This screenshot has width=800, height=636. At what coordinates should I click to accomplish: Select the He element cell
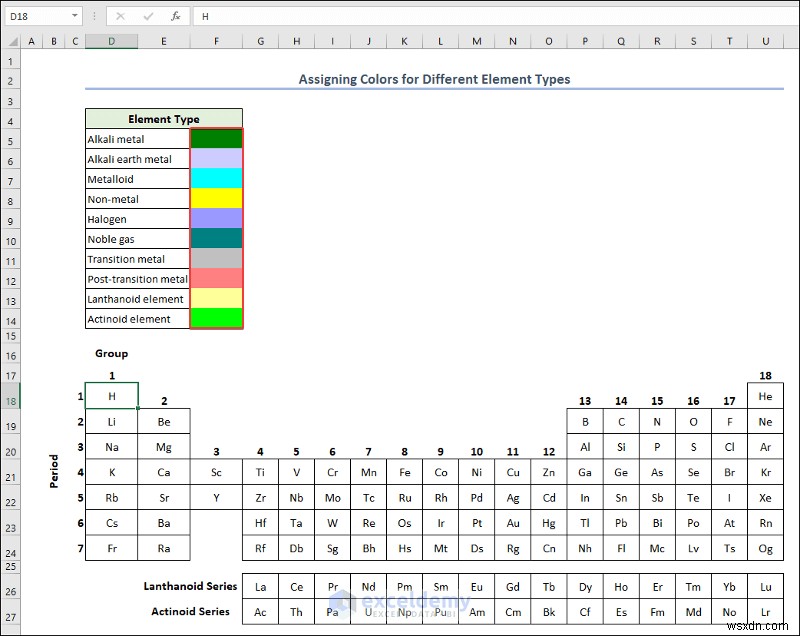tap(765, 396)
